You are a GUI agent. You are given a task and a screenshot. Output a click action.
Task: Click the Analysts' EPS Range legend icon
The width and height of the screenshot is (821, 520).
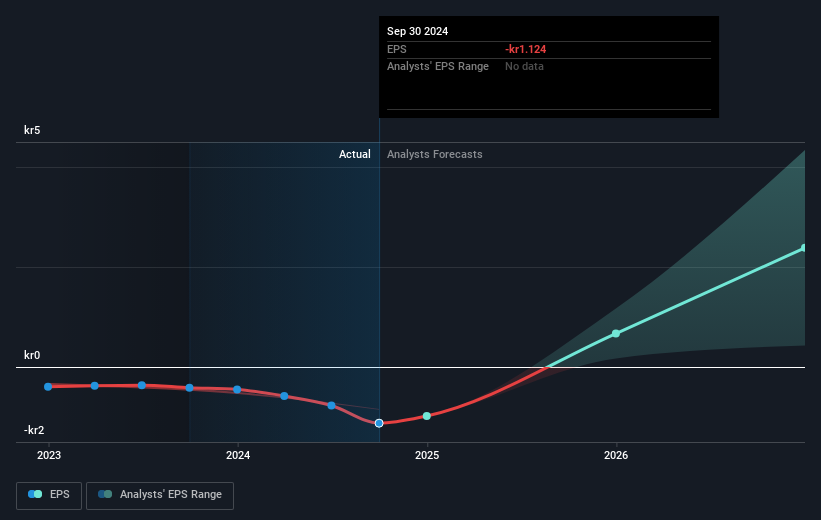(105, 494)
